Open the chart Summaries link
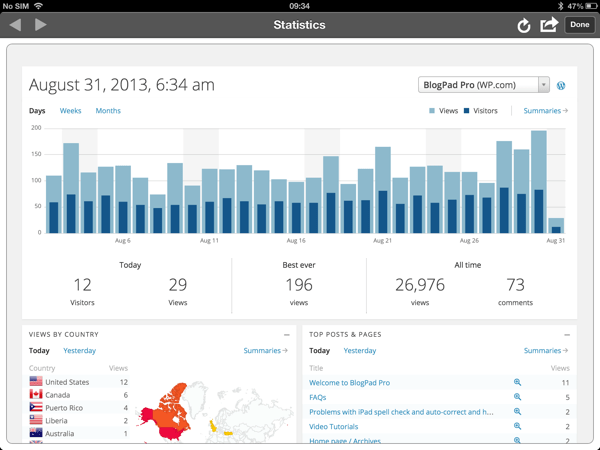The width and height of the screenshot is (600, 450). [546, 111]
